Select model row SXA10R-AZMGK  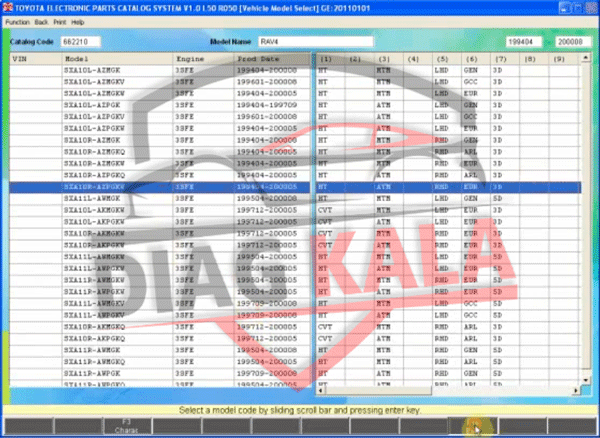(295, 140)
